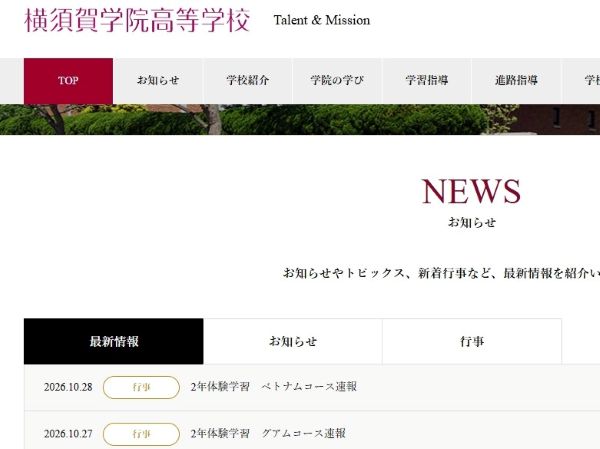The width and height of the screenshot is (600, 449).
Task: Navigate to 進路指導 menu item
Action: (x=516, y=81)
